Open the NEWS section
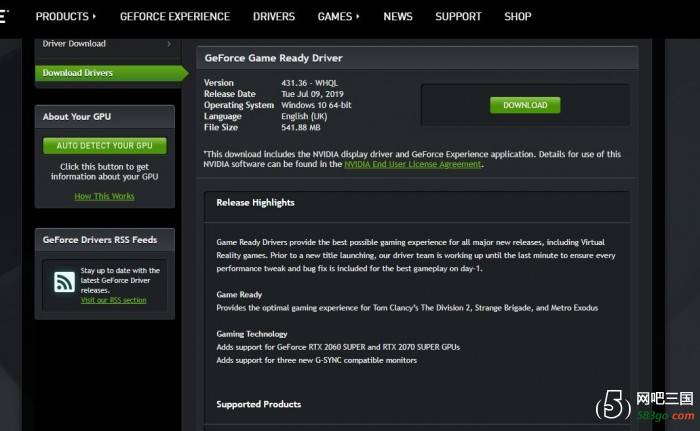 (x=398, y=17)
